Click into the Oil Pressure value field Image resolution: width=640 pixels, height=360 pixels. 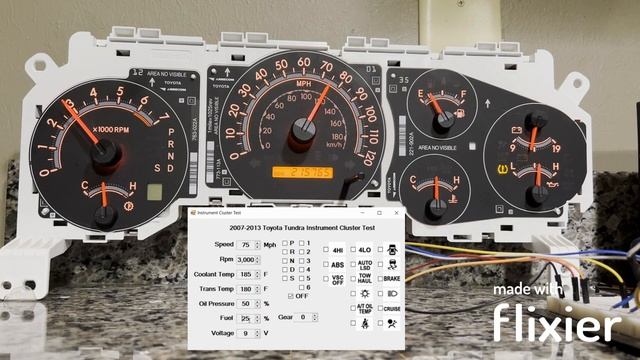point(245,304)
